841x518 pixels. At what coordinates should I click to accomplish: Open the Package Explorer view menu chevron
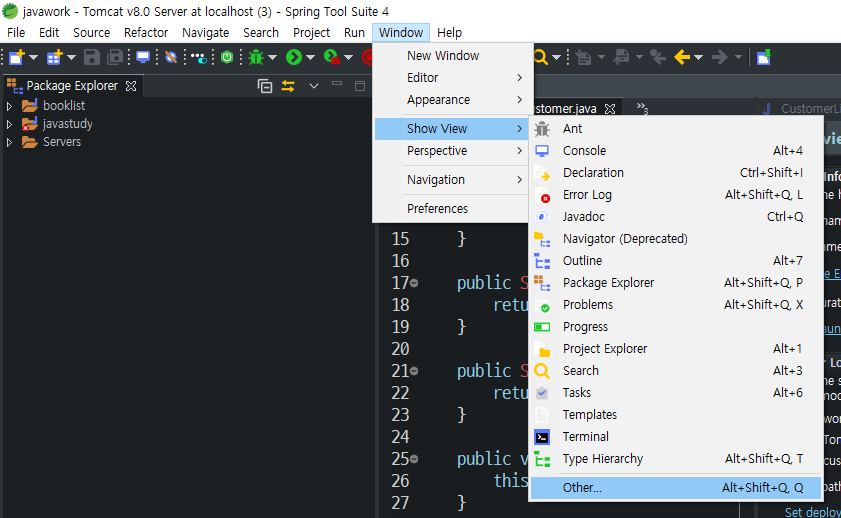[314, 86]
